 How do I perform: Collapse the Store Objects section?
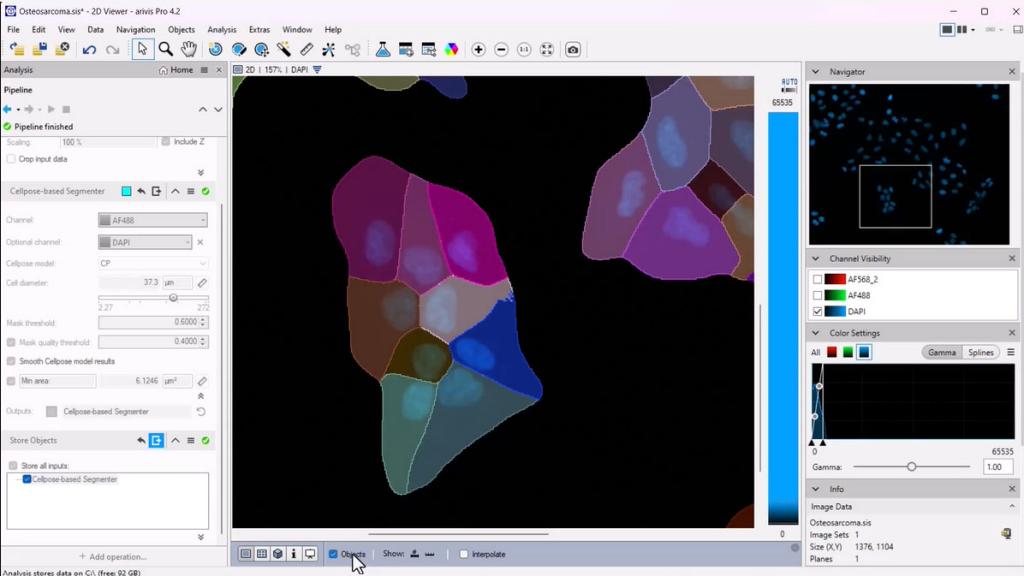click(x=174, y=440)
